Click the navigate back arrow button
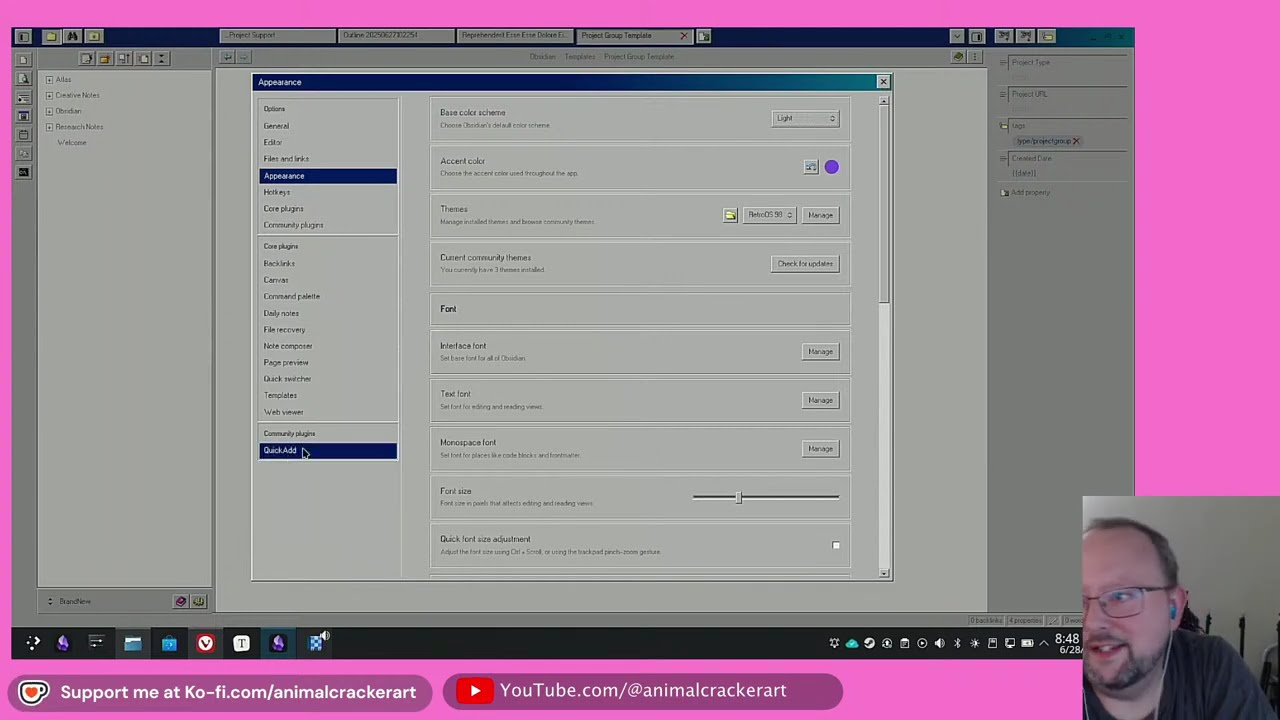1280x720 pixels. (x=228, y=57)
